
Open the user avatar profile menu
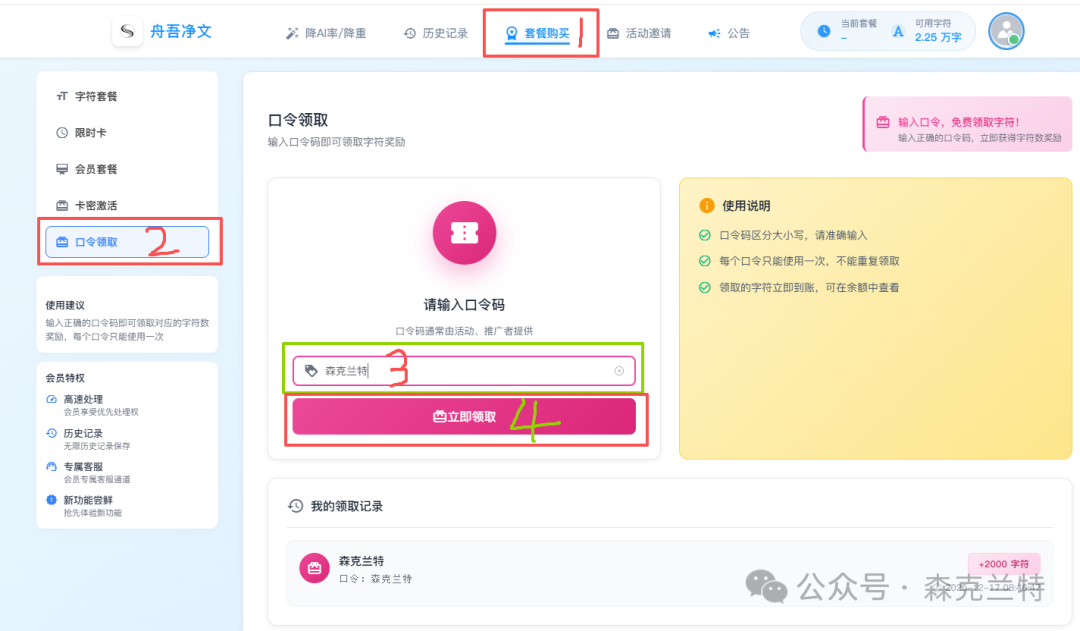point(1005,31)
